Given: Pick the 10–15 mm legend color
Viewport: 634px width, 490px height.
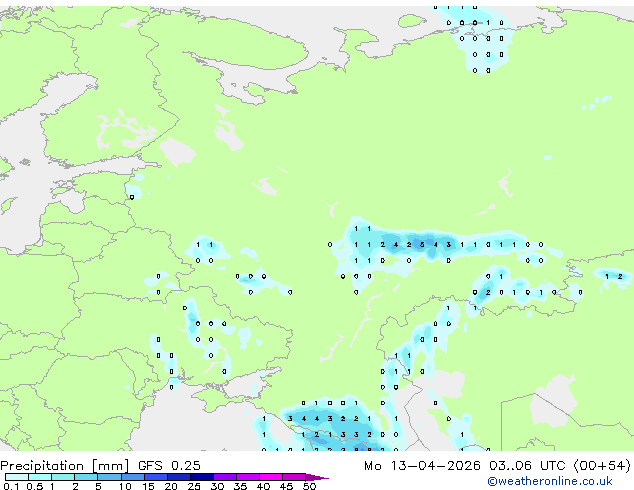Looking at the screenshot, I should pos(132,477).
